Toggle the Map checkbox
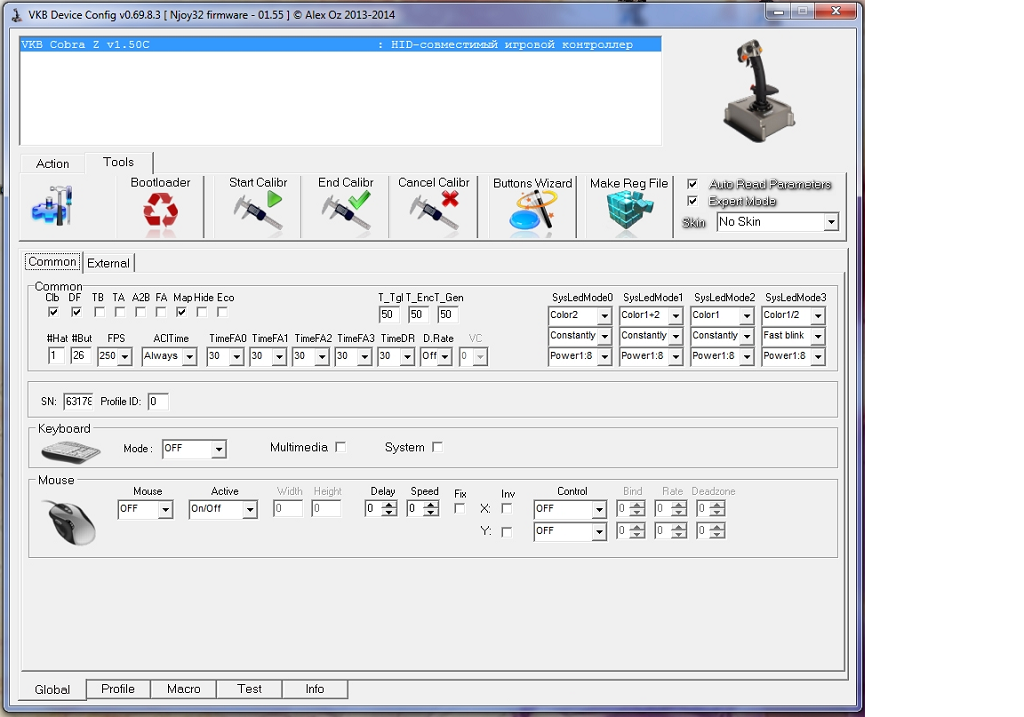This screenshot has width=1024, height=717. point(182,312)
